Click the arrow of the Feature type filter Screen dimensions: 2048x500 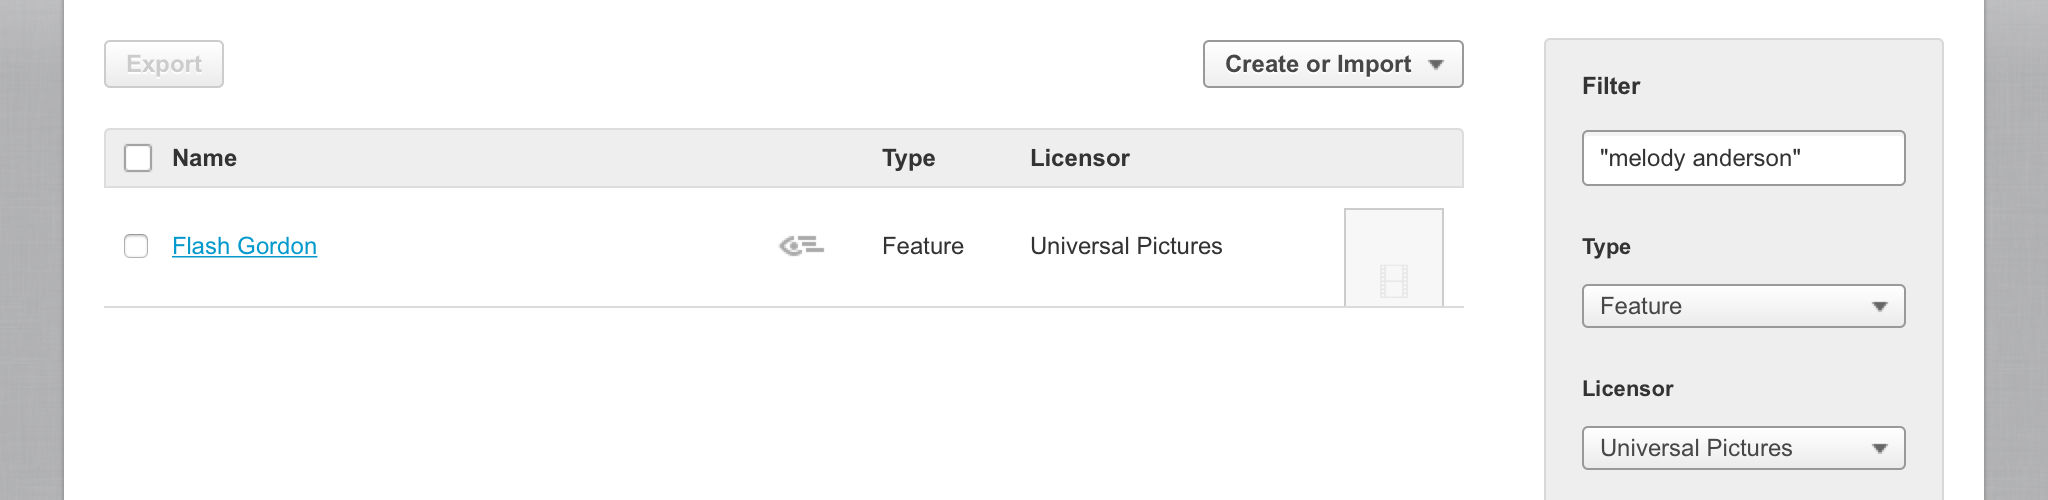pyautogui.click(x=1879, y=306)
